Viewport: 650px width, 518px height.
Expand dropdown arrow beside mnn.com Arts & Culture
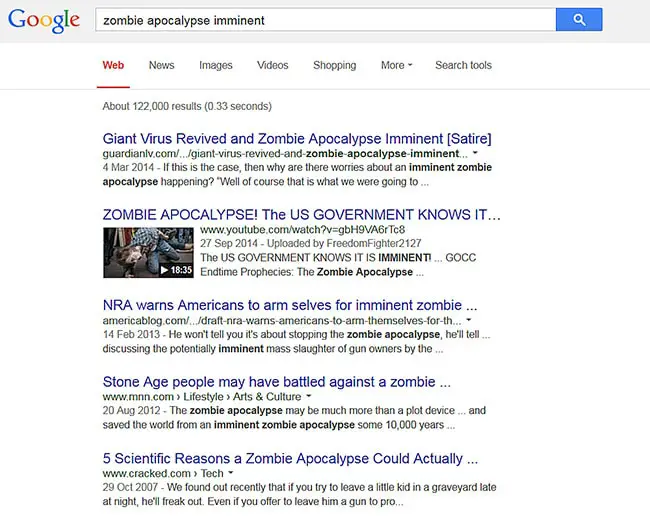pos(308,397)
